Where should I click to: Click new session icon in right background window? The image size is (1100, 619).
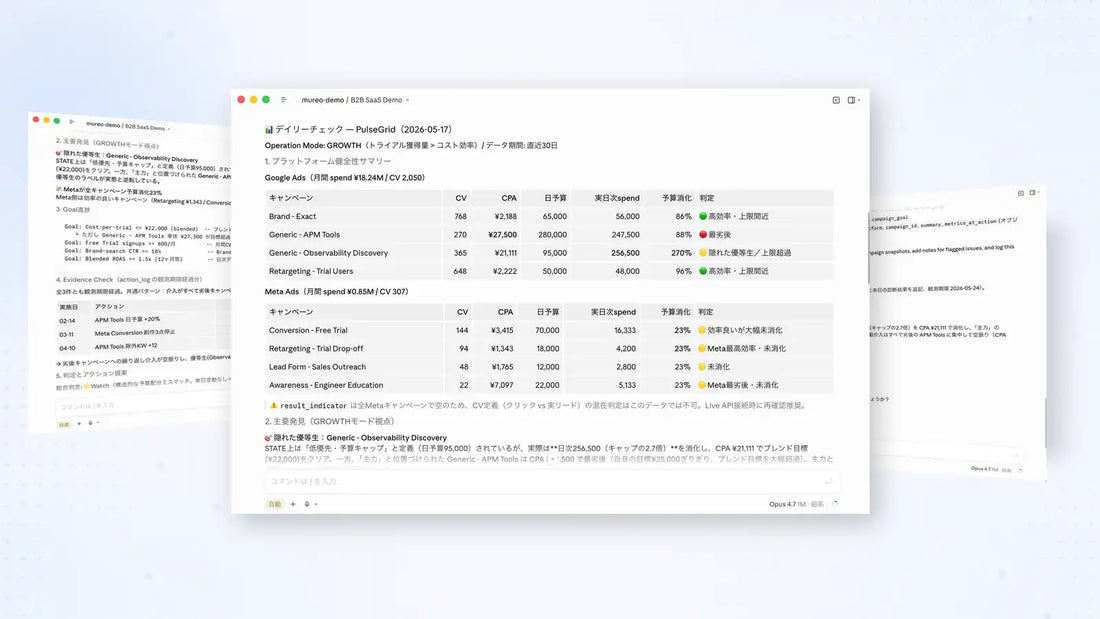point(1021,193)
